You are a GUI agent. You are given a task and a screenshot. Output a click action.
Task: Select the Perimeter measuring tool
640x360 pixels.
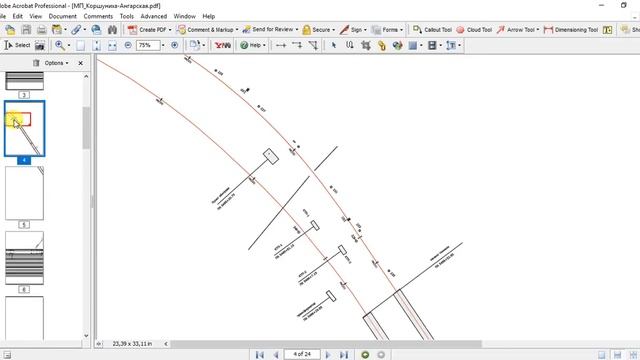point(297,45)
